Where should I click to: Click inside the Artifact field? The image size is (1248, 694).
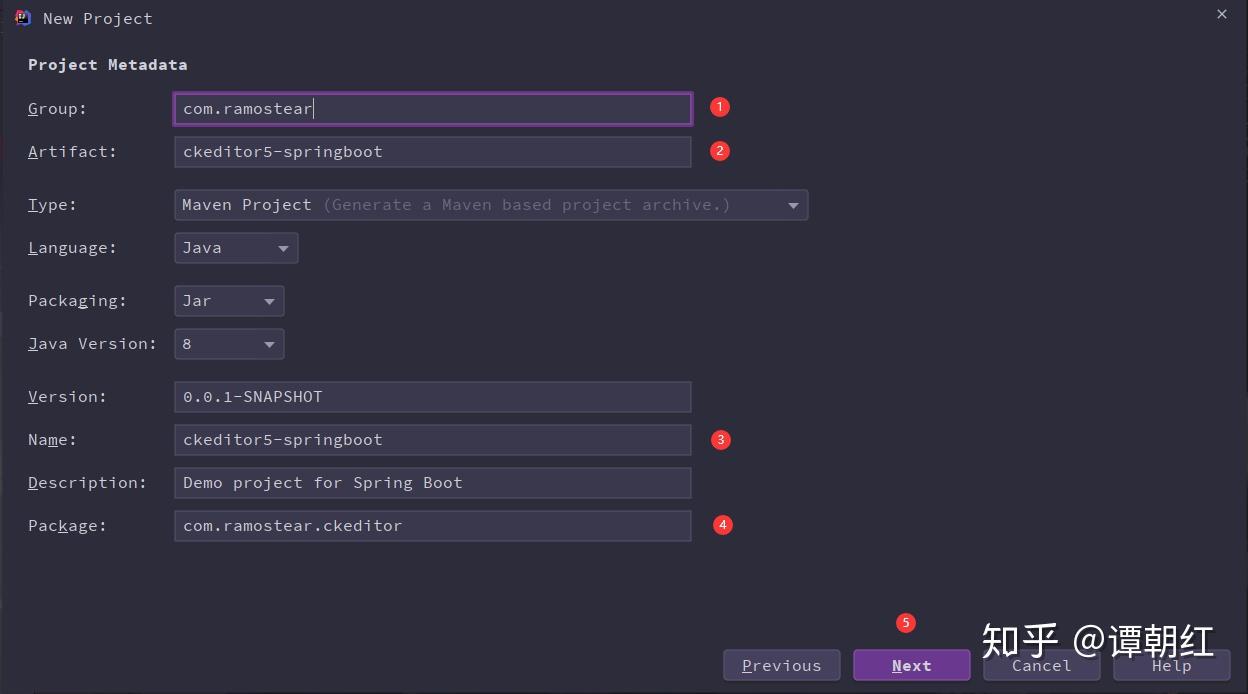click(x=432, y=151)
